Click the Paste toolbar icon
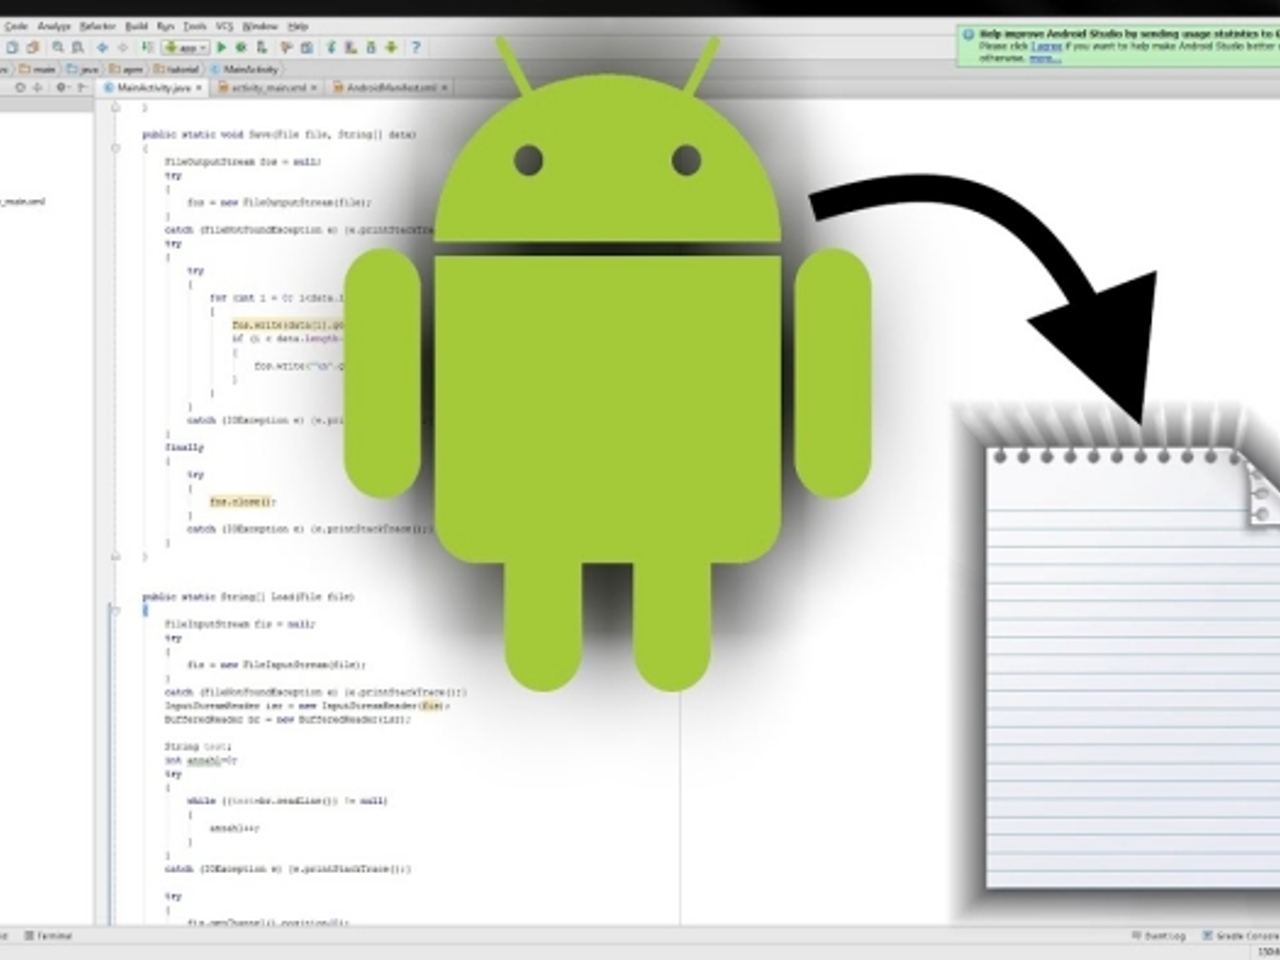 tap(32, 47)
